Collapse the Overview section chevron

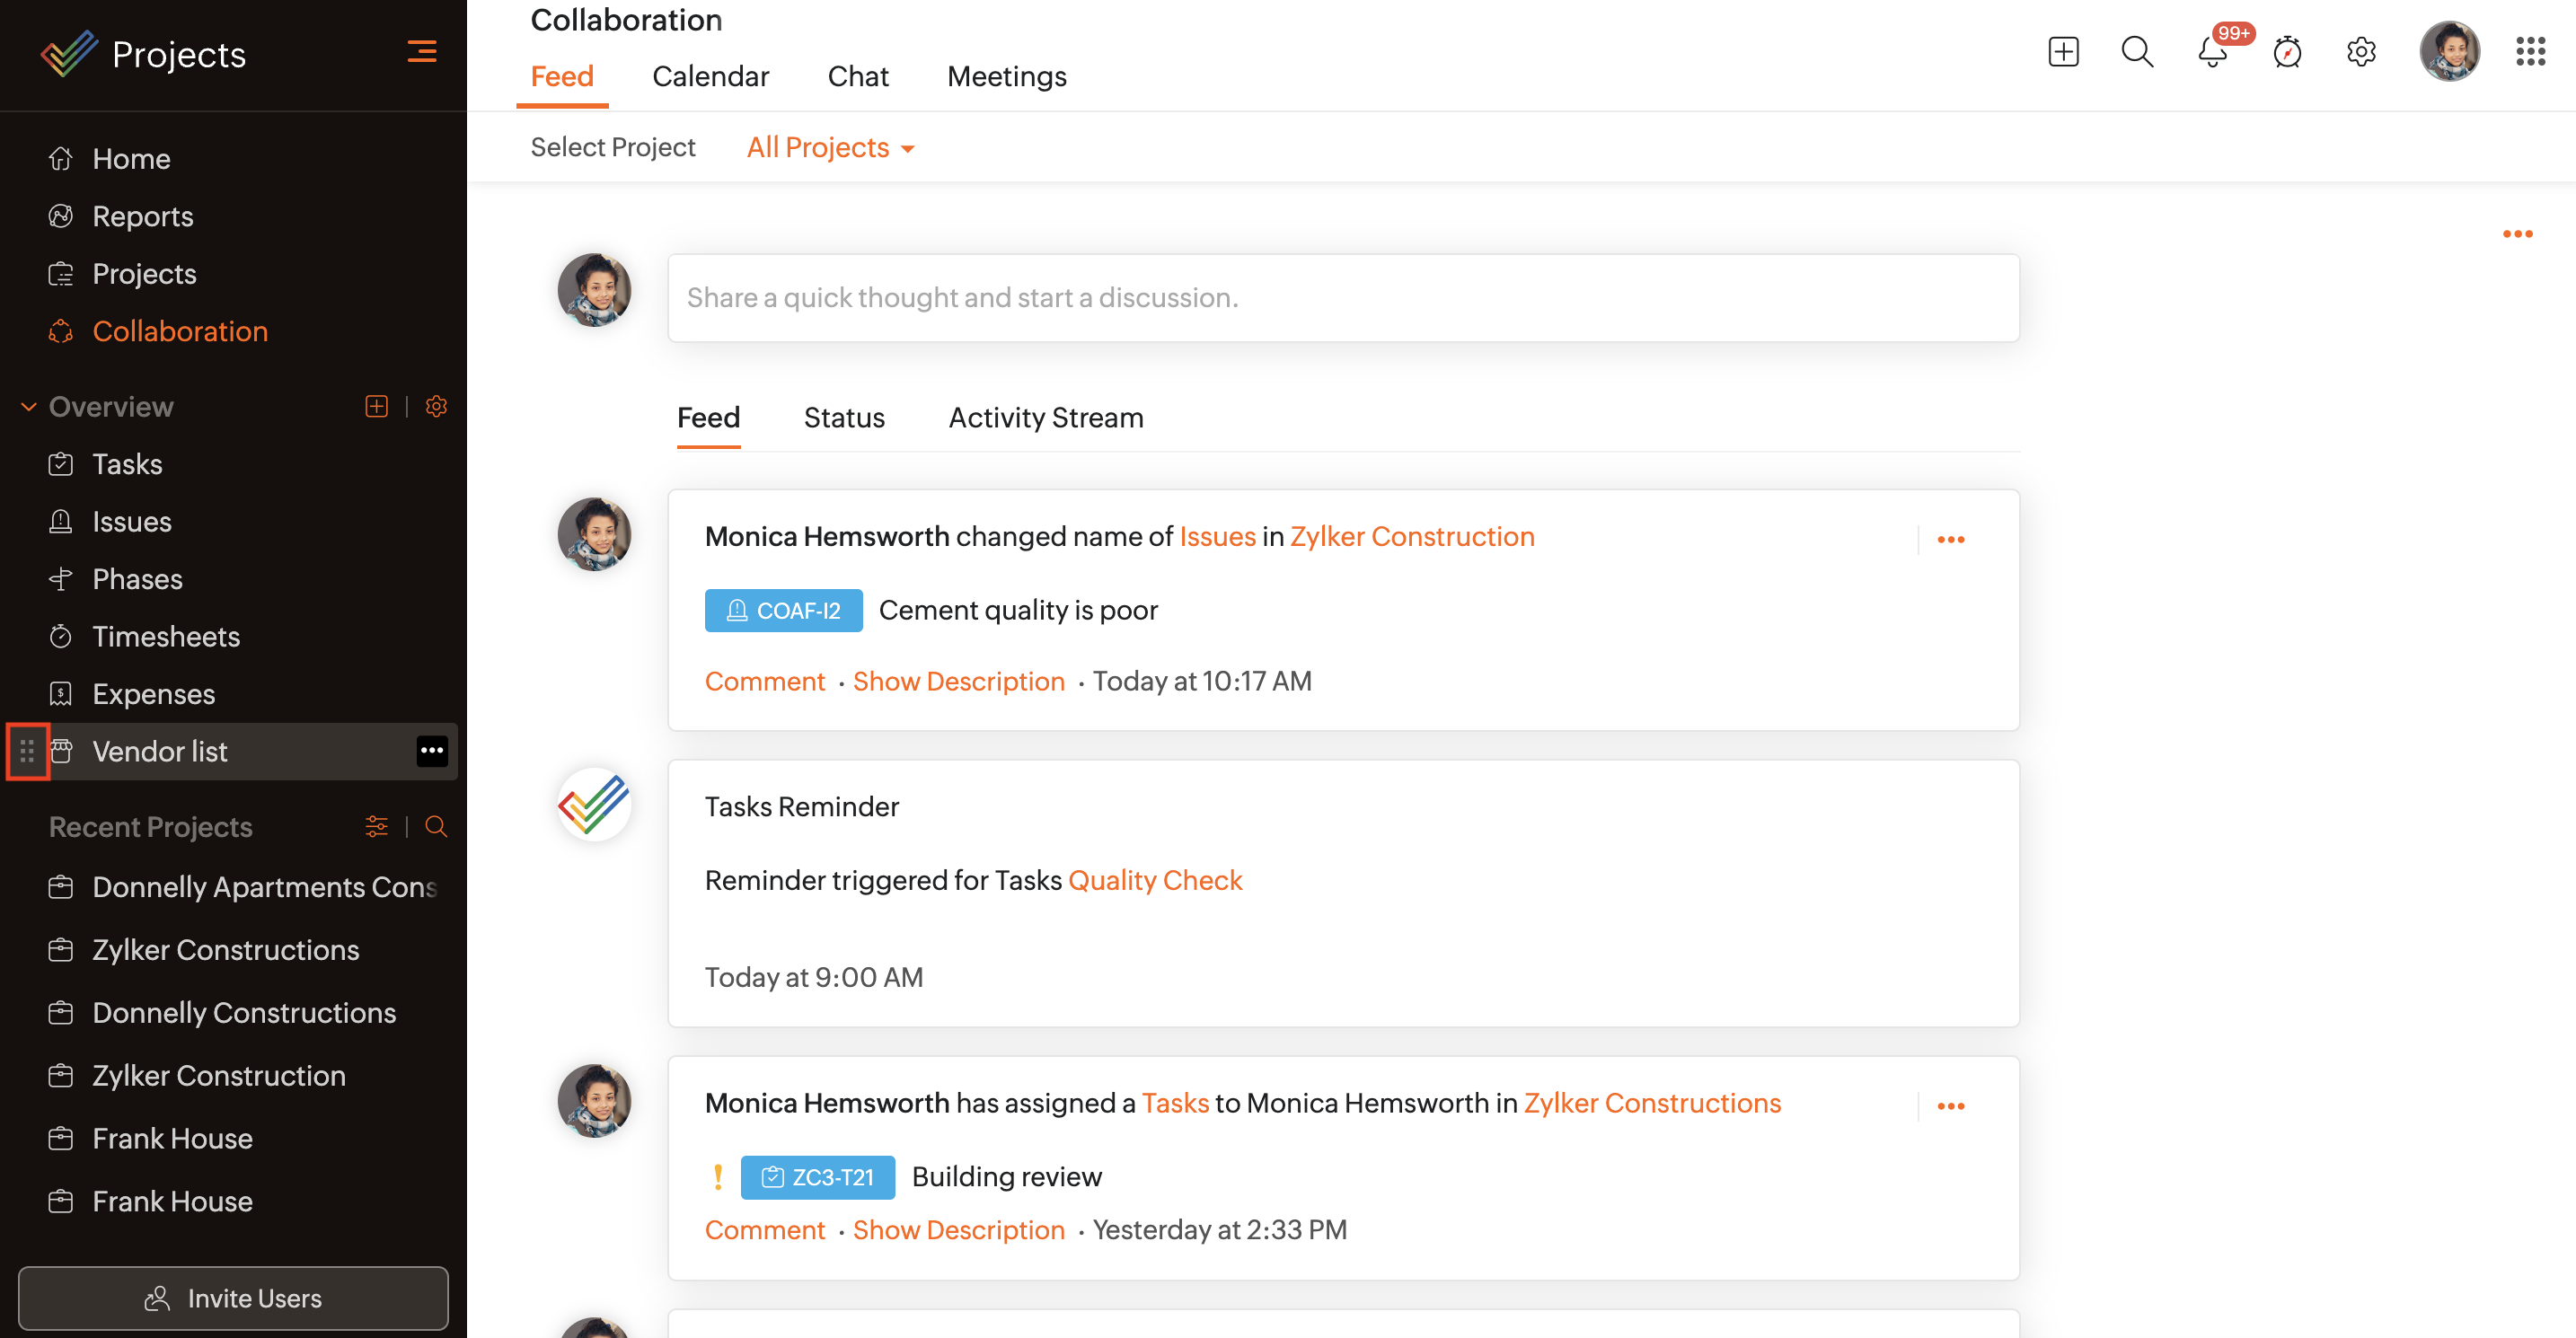(29, 406)
